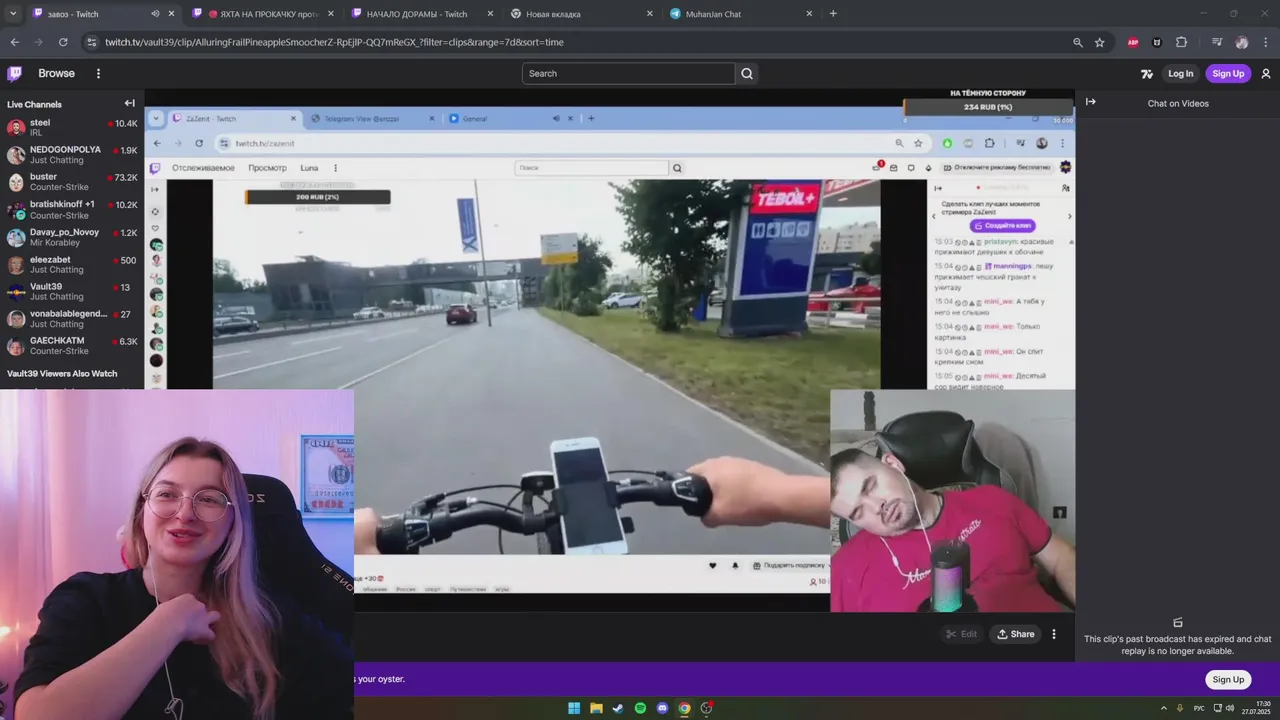Open the 'bratishkinoff +1' channel

point(72,209)
